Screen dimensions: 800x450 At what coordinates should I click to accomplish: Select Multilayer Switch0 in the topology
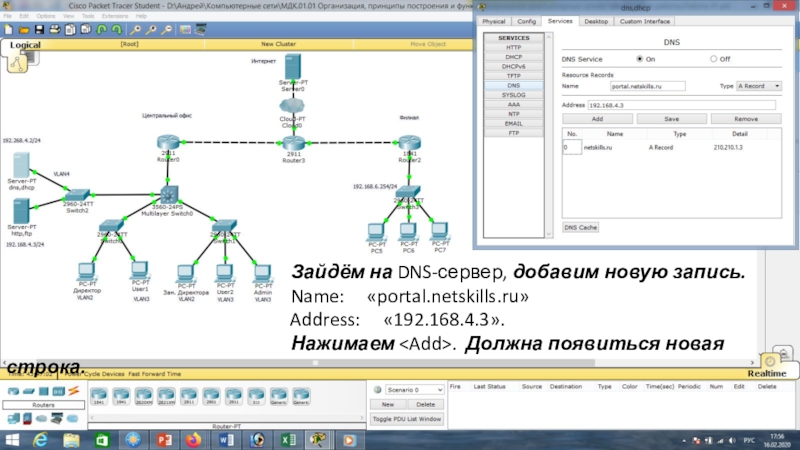pyautogui.click(x=168, y=194)
